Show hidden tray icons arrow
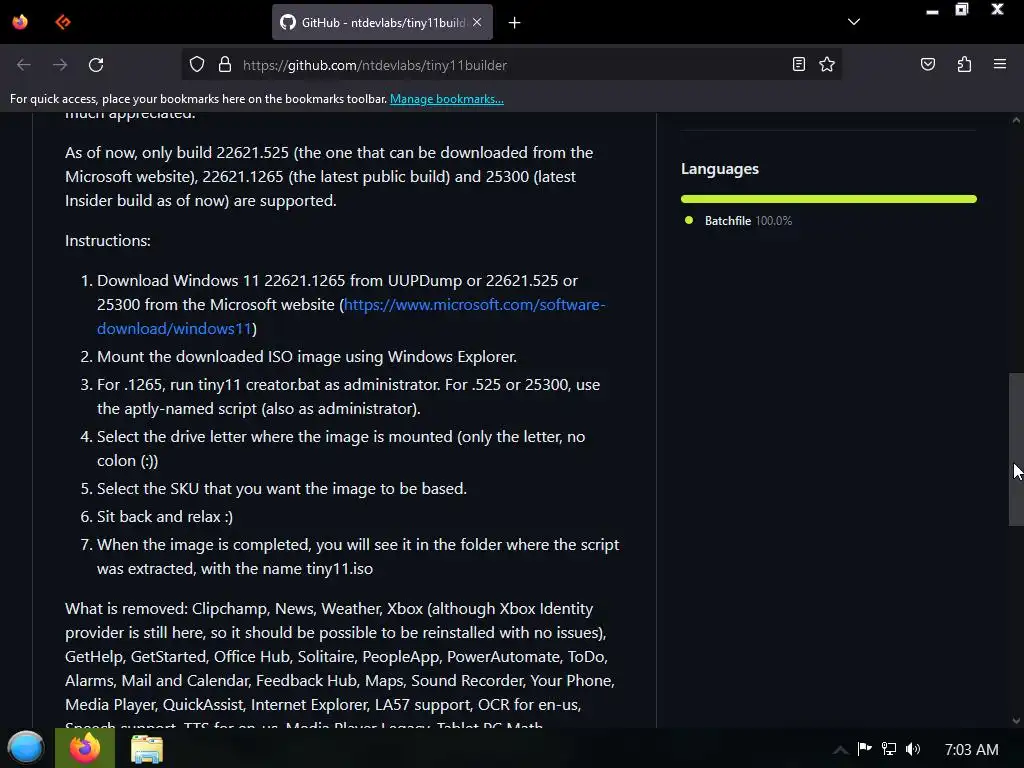This screenshot has height=768, width=1024. [840, 749]
